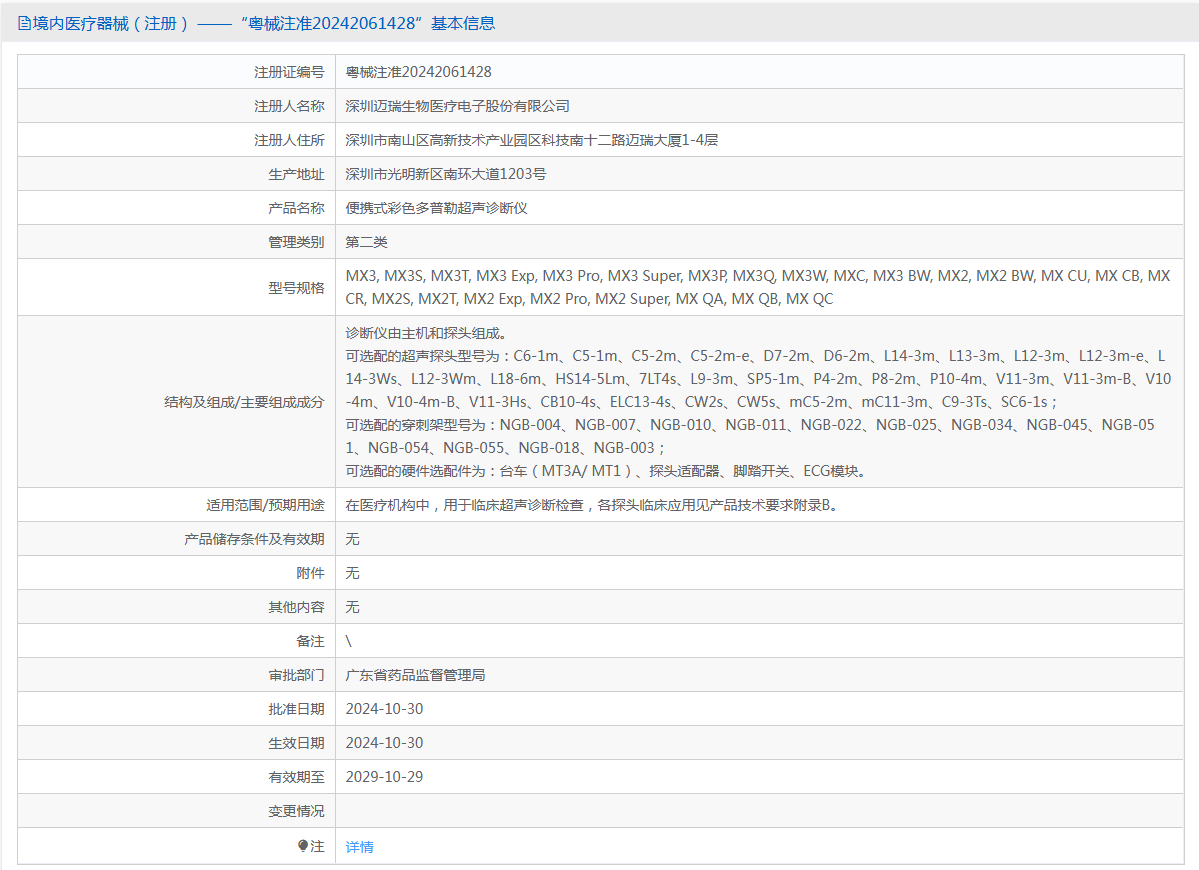Viewport: 1199px width, 870px height.
Task: Select the 生产地址 value 深圳市光明新区南环大道1203号
Action: click(446, 174)
